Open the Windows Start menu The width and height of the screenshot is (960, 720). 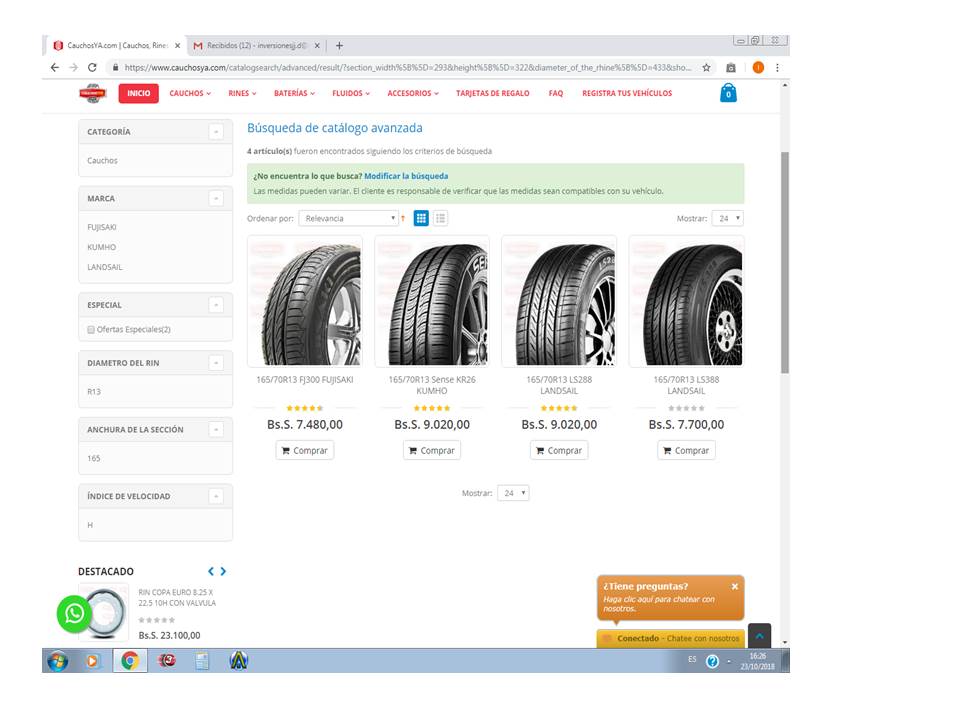(x=58, y=661)
